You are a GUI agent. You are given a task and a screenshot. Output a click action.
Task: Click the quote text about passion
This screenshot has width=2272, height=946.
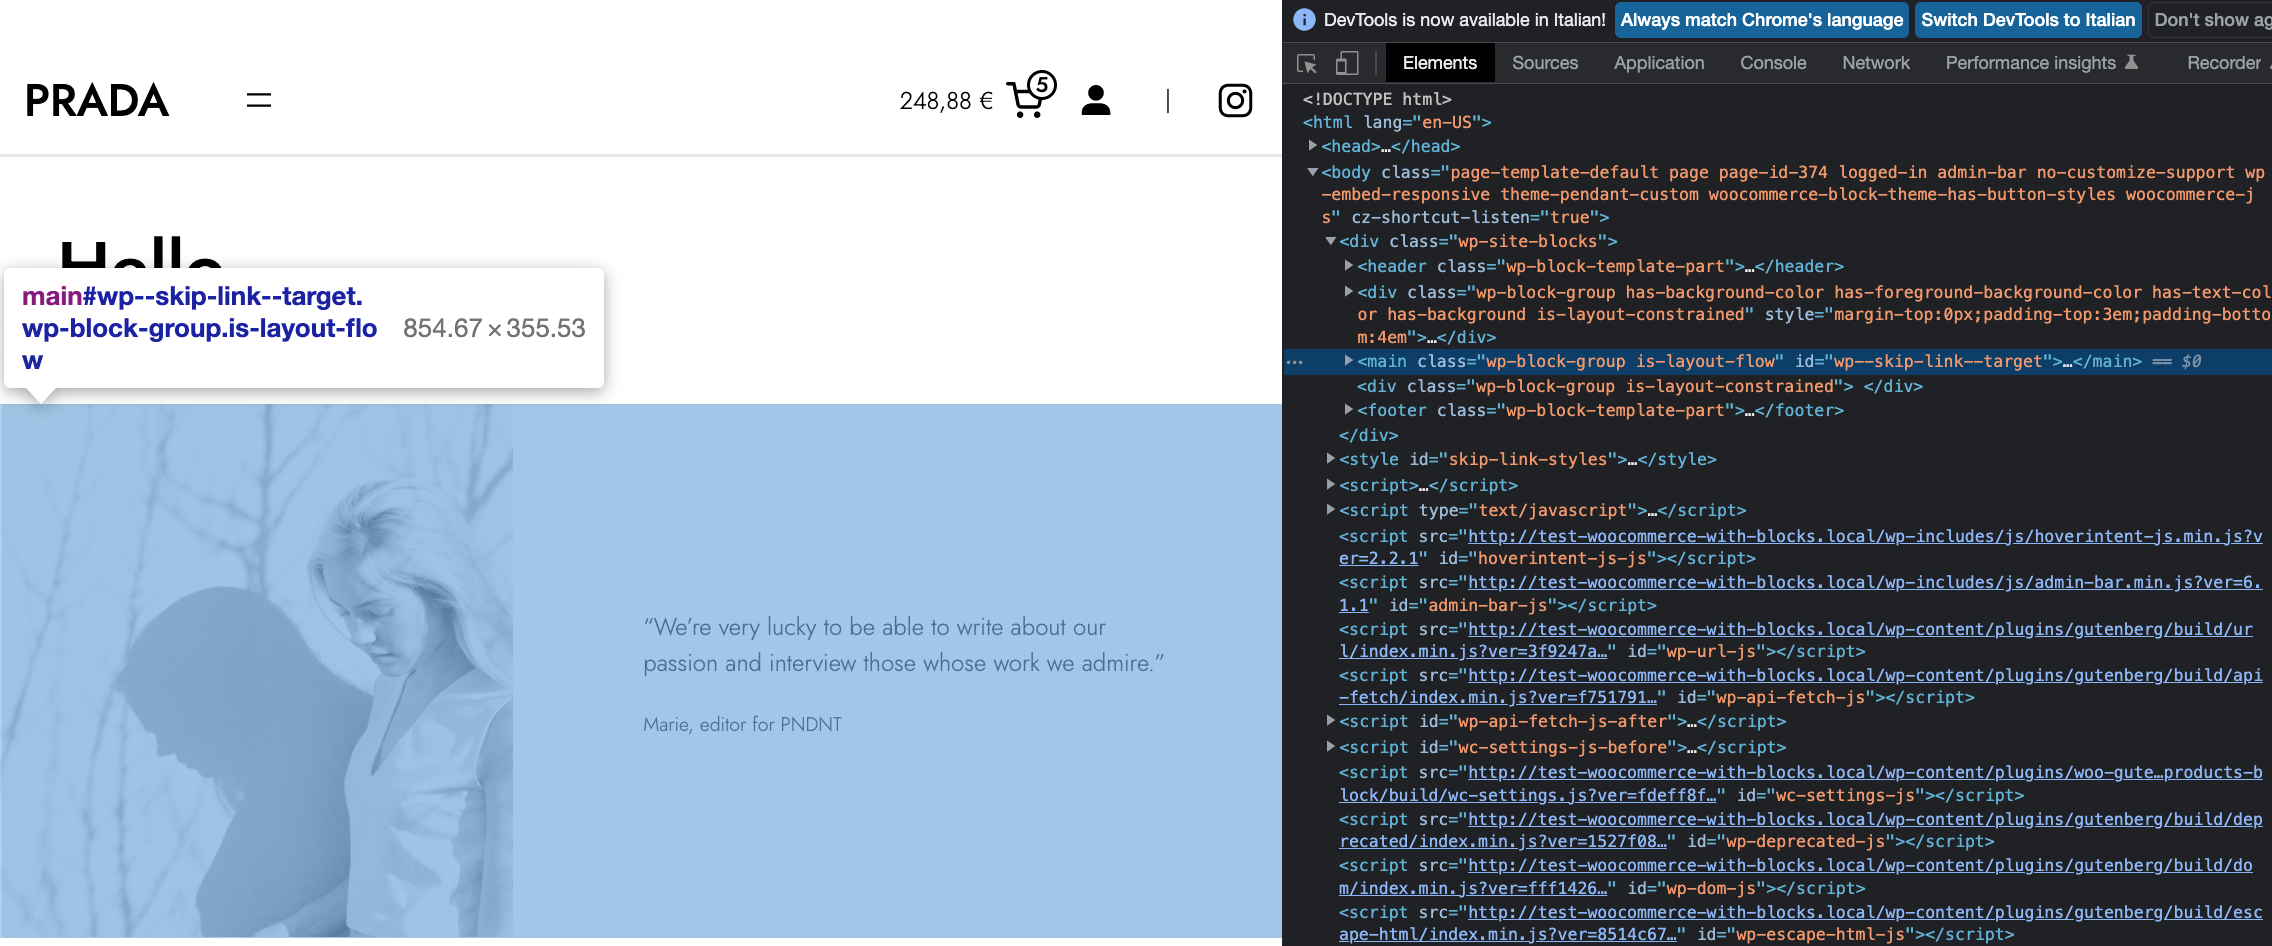pos(904,645)
